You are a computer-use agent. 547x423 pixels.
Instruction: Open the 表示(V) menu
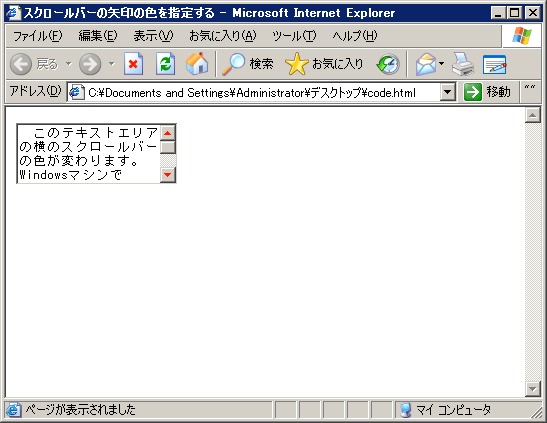(153, 36)
